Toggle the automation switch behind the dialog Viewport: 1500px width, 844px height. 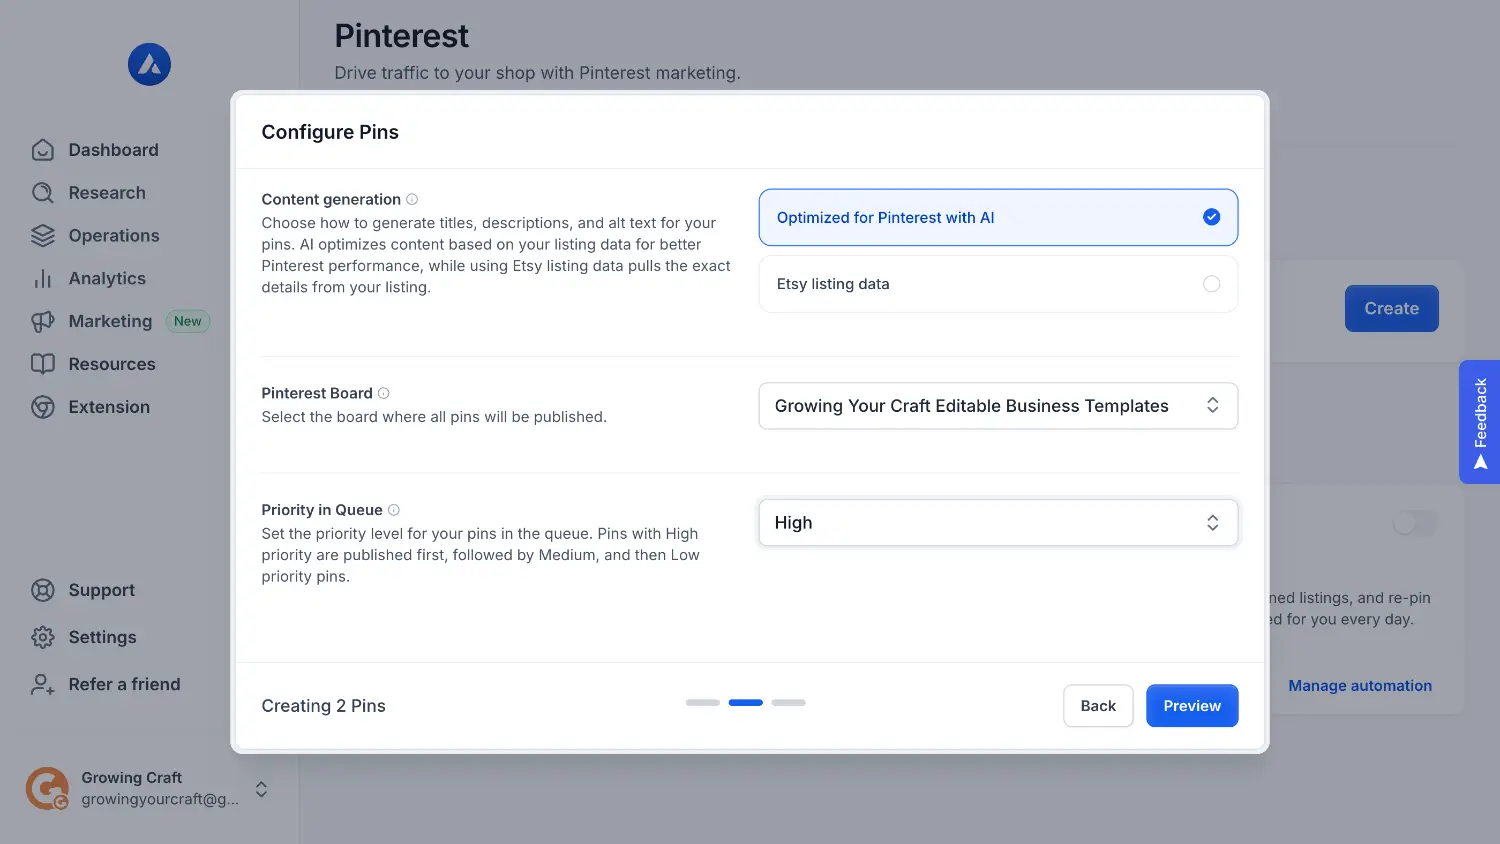point(1415,523)
